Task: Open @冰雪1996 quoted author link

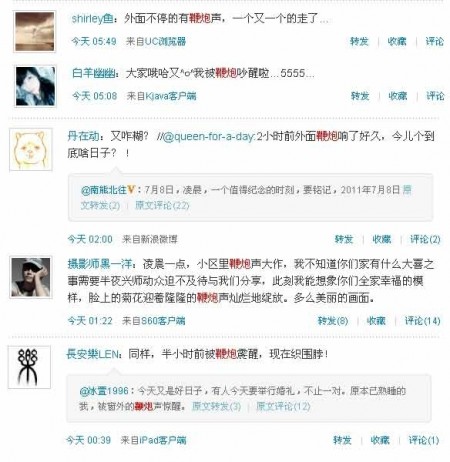Action: tap(104, 391)
